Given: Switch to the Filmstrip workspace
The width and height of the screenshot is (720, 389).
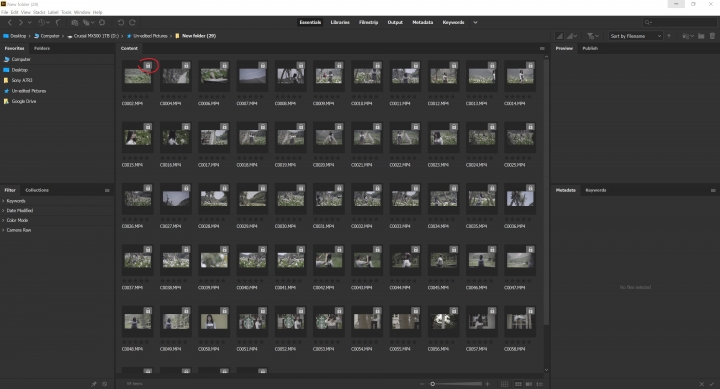Looking at the screenshot, I should (x=368, y=22).
